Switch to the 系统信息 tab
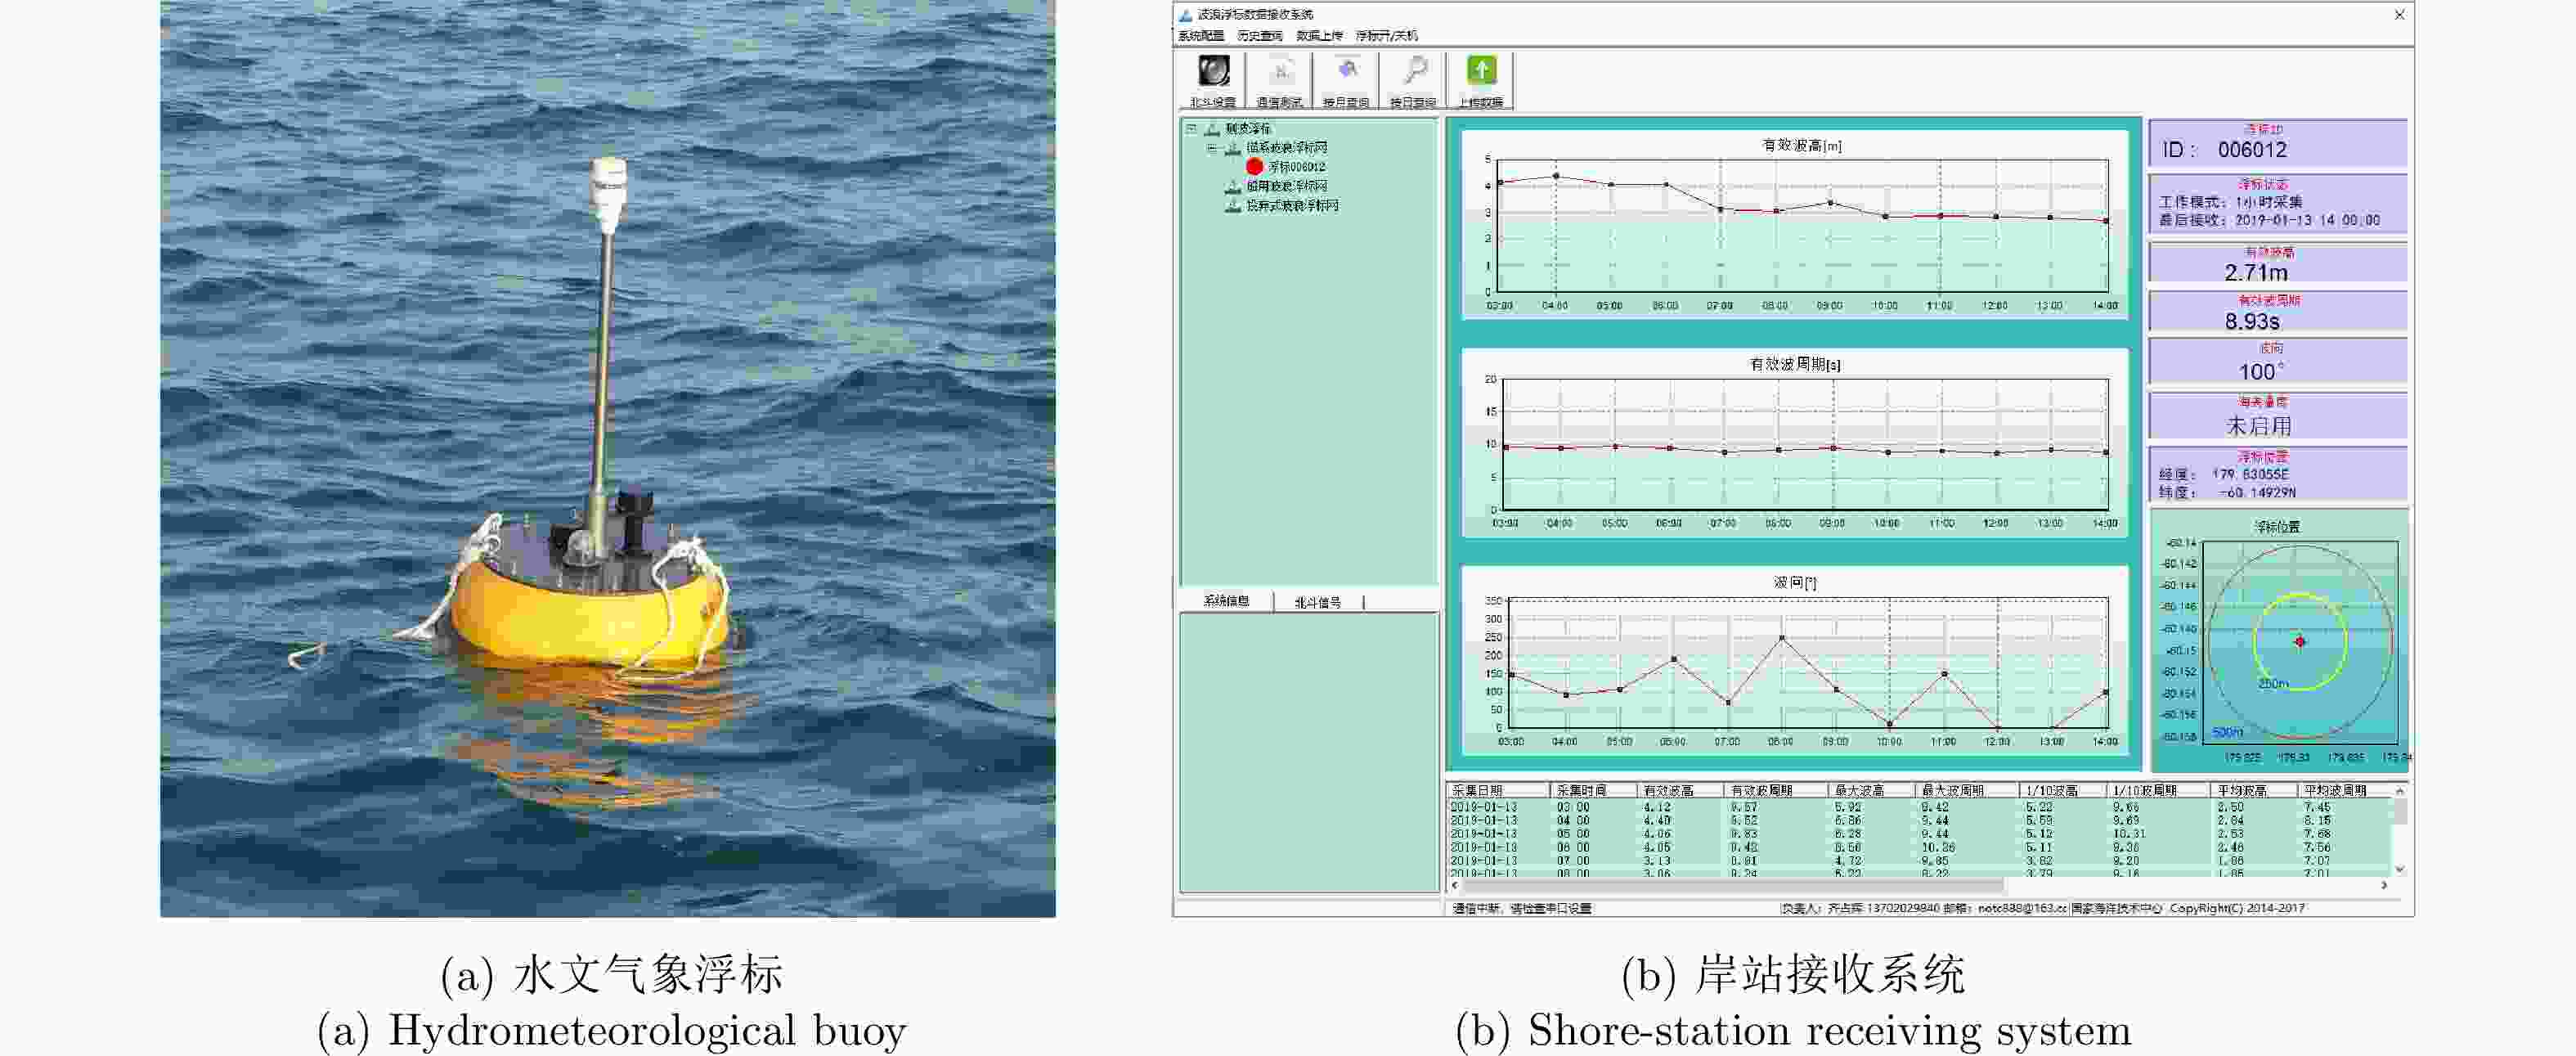 pos(1226,601)
